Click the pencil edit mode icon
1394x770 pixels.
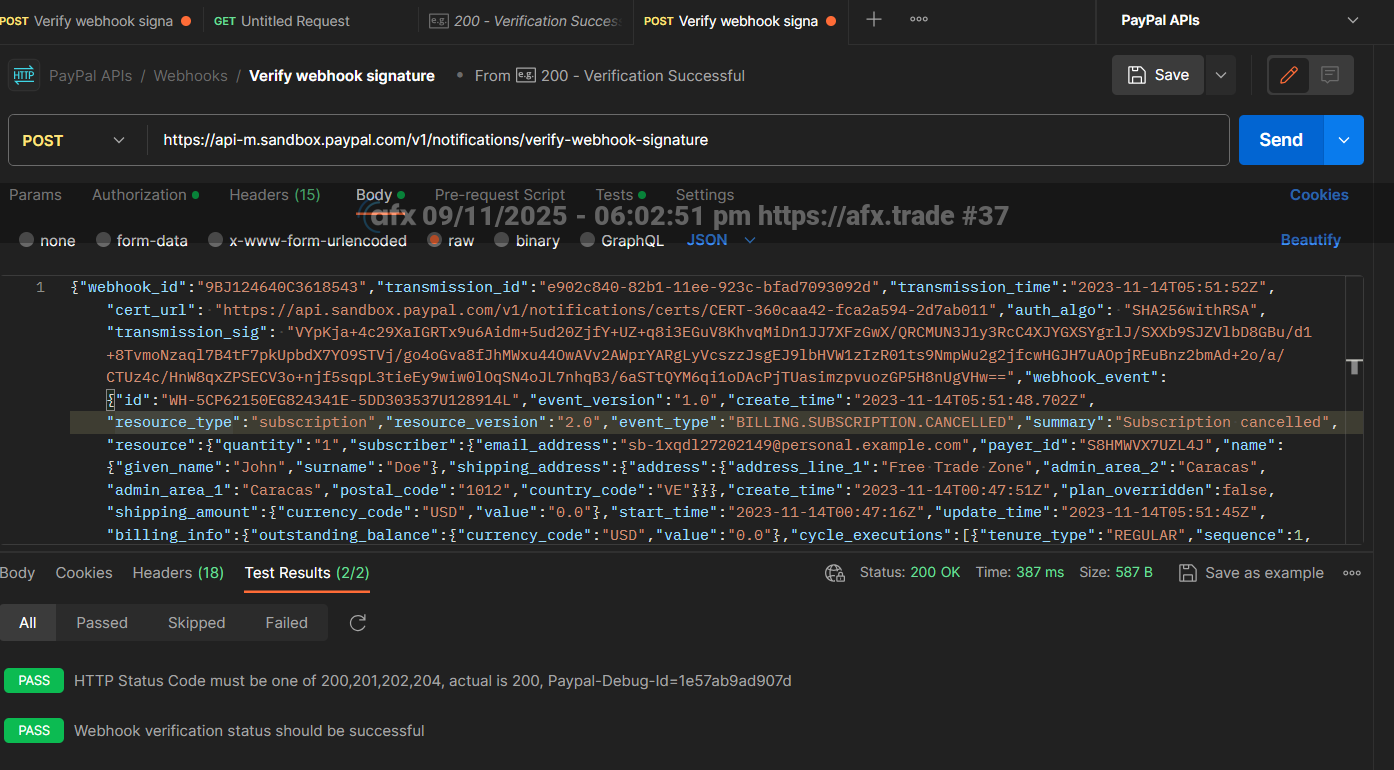1289,75
